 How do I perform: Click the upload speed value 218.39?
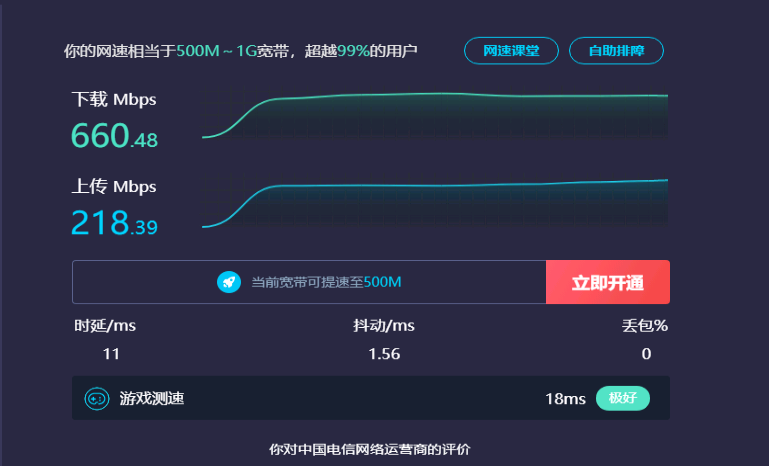[x=114, y=223]
